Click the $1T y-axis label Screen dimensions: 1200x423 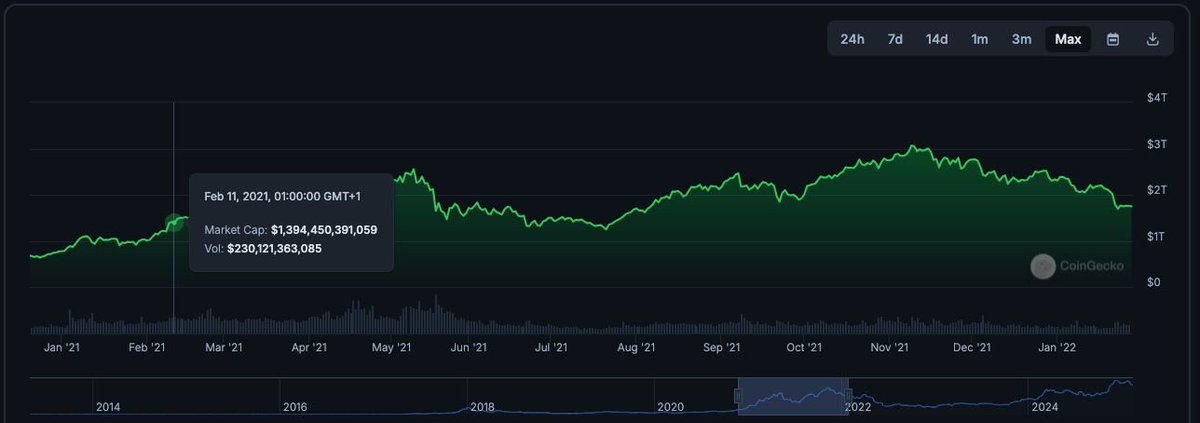pos(1156,236)
